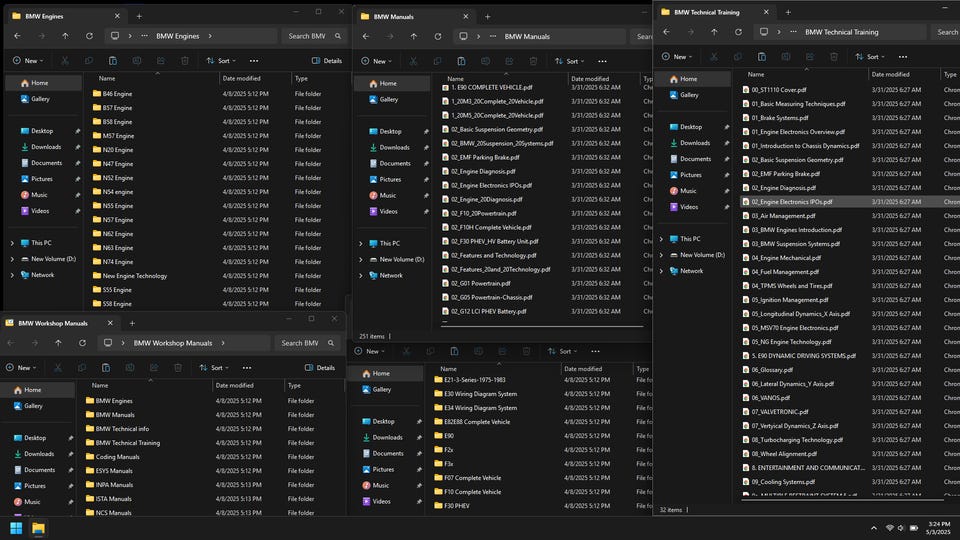
Task: Open the New dropdown in BMW Workshop Manuals window
Action: [21, 368]
